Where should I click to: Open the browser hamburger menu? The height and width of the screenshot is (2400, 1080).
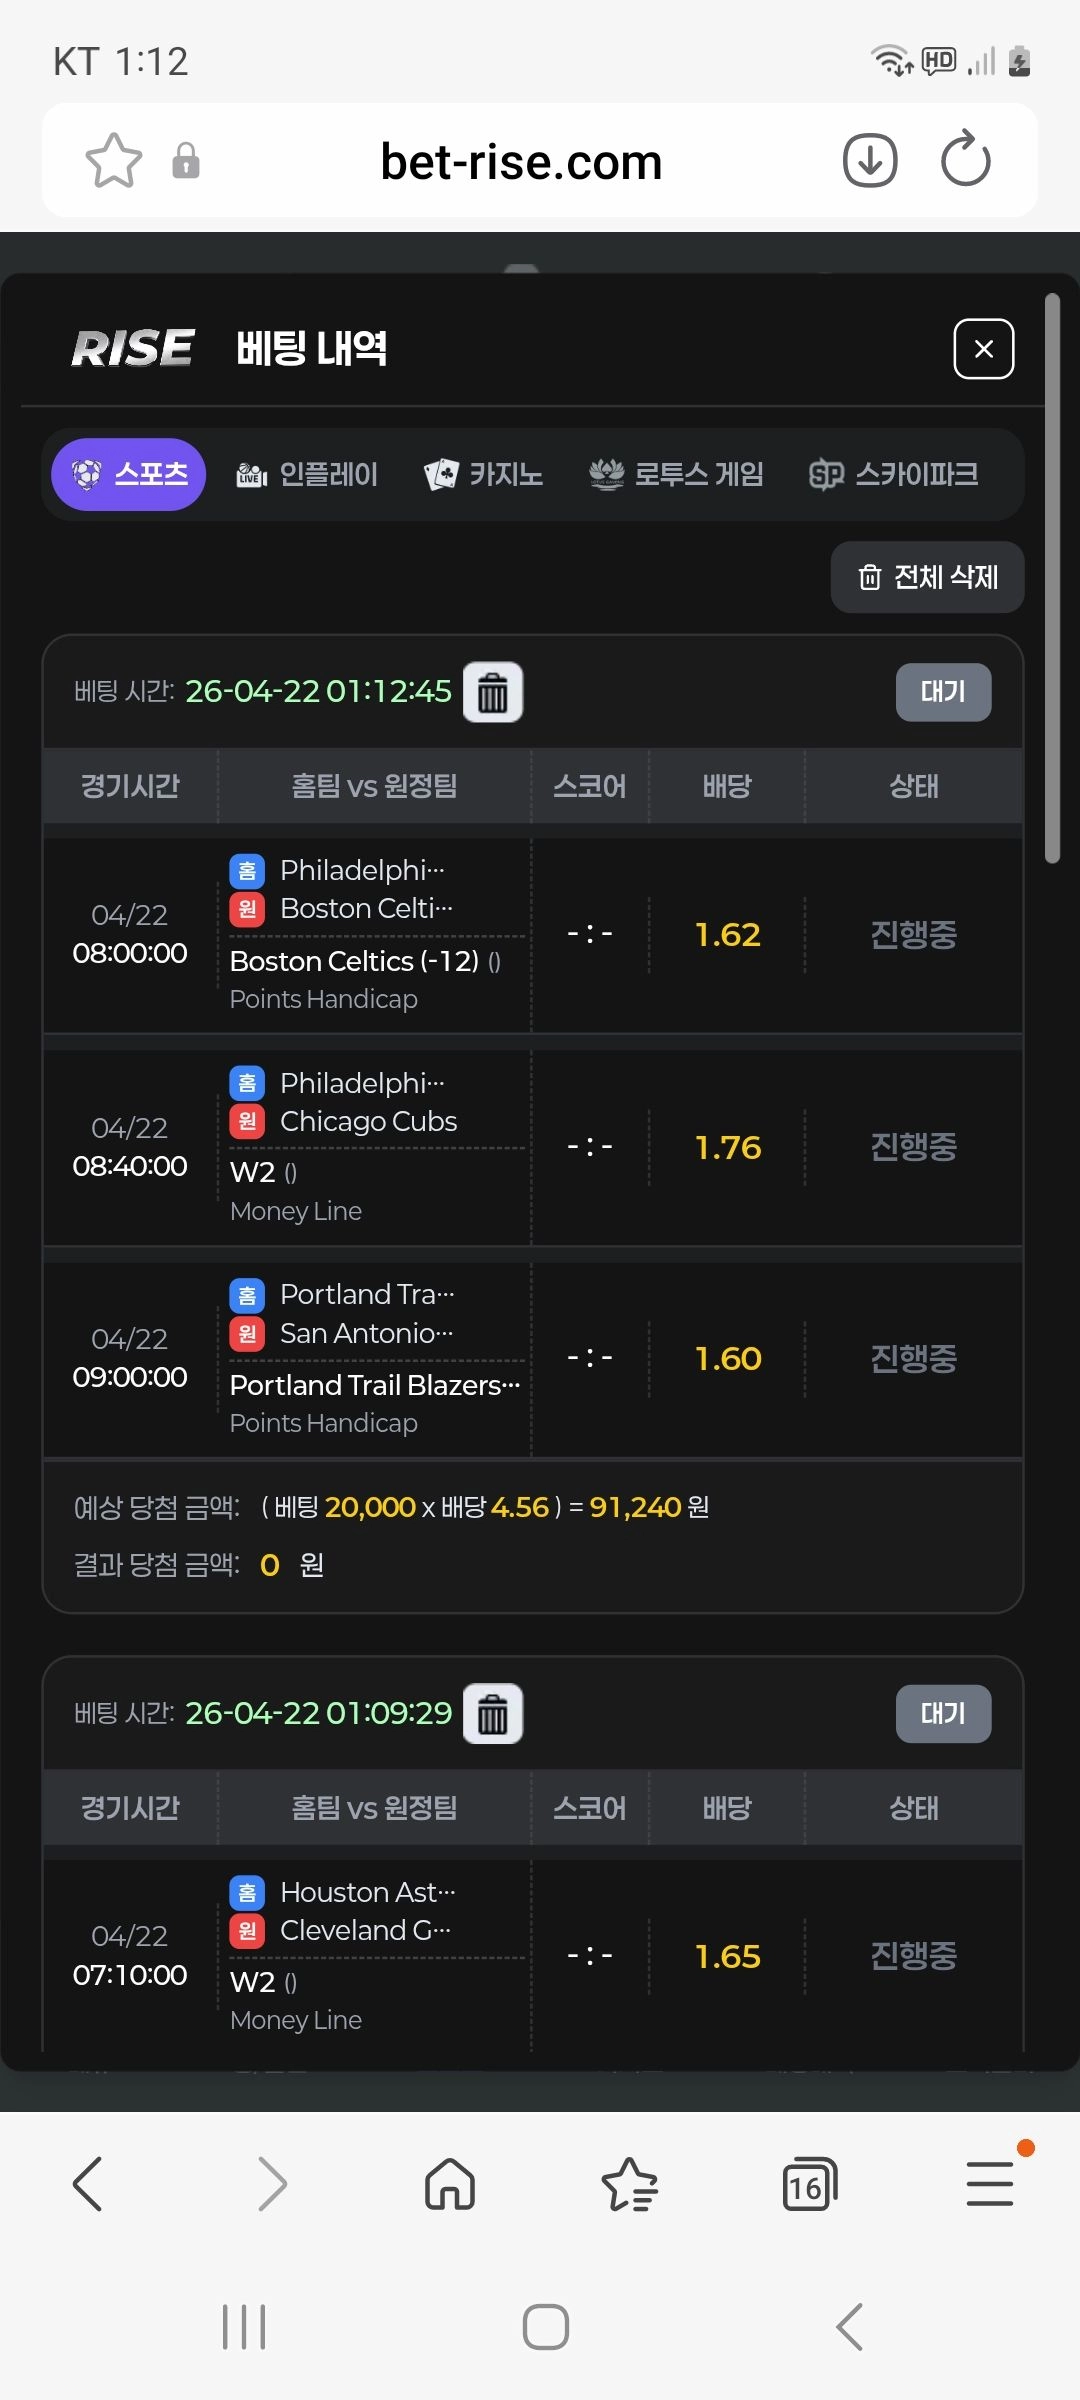pos(990,2184)
